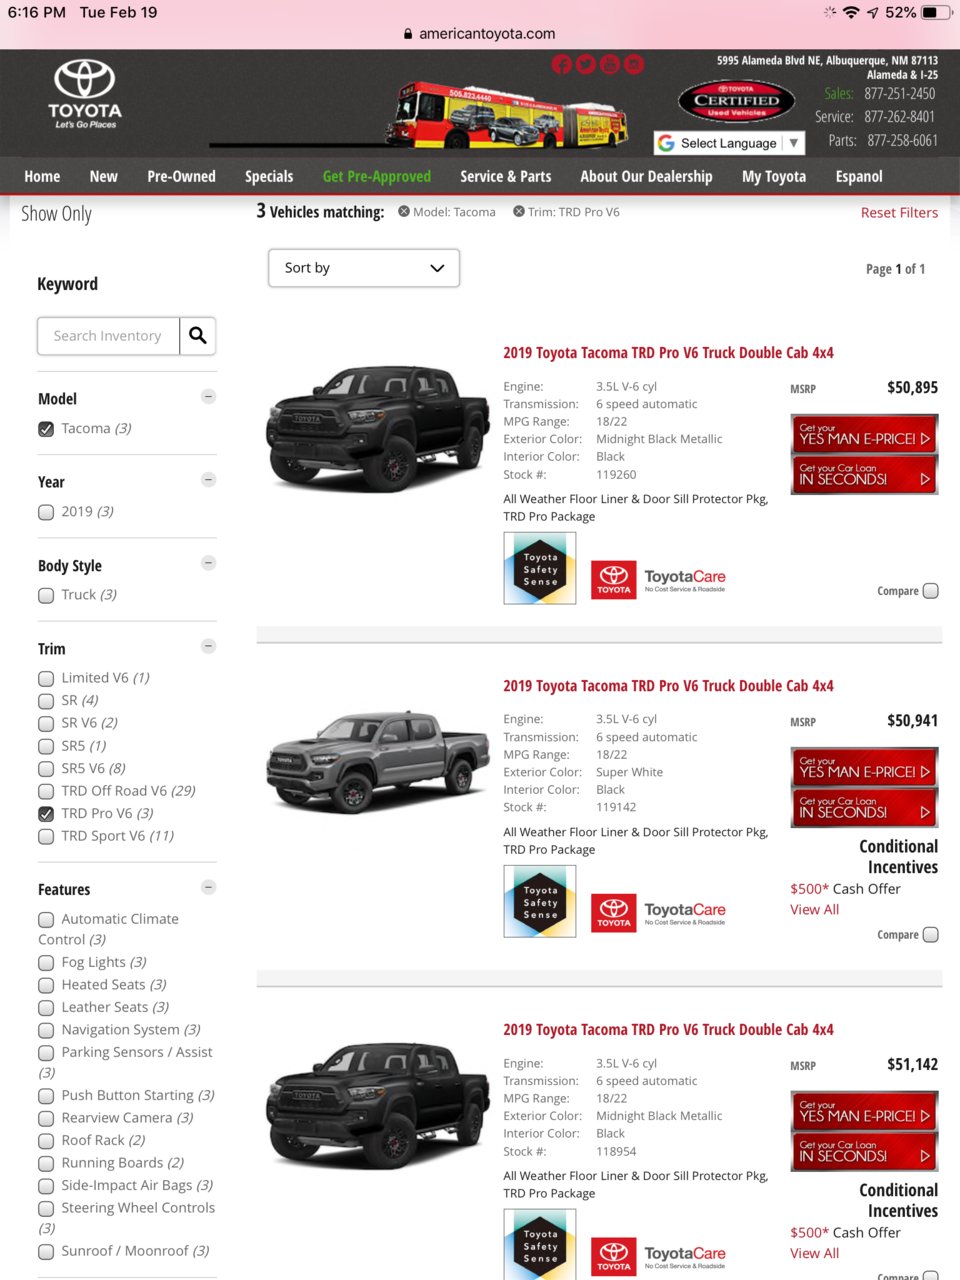Open the Specials menu
Screen dimensions: 960x1280
coord(269,176)
